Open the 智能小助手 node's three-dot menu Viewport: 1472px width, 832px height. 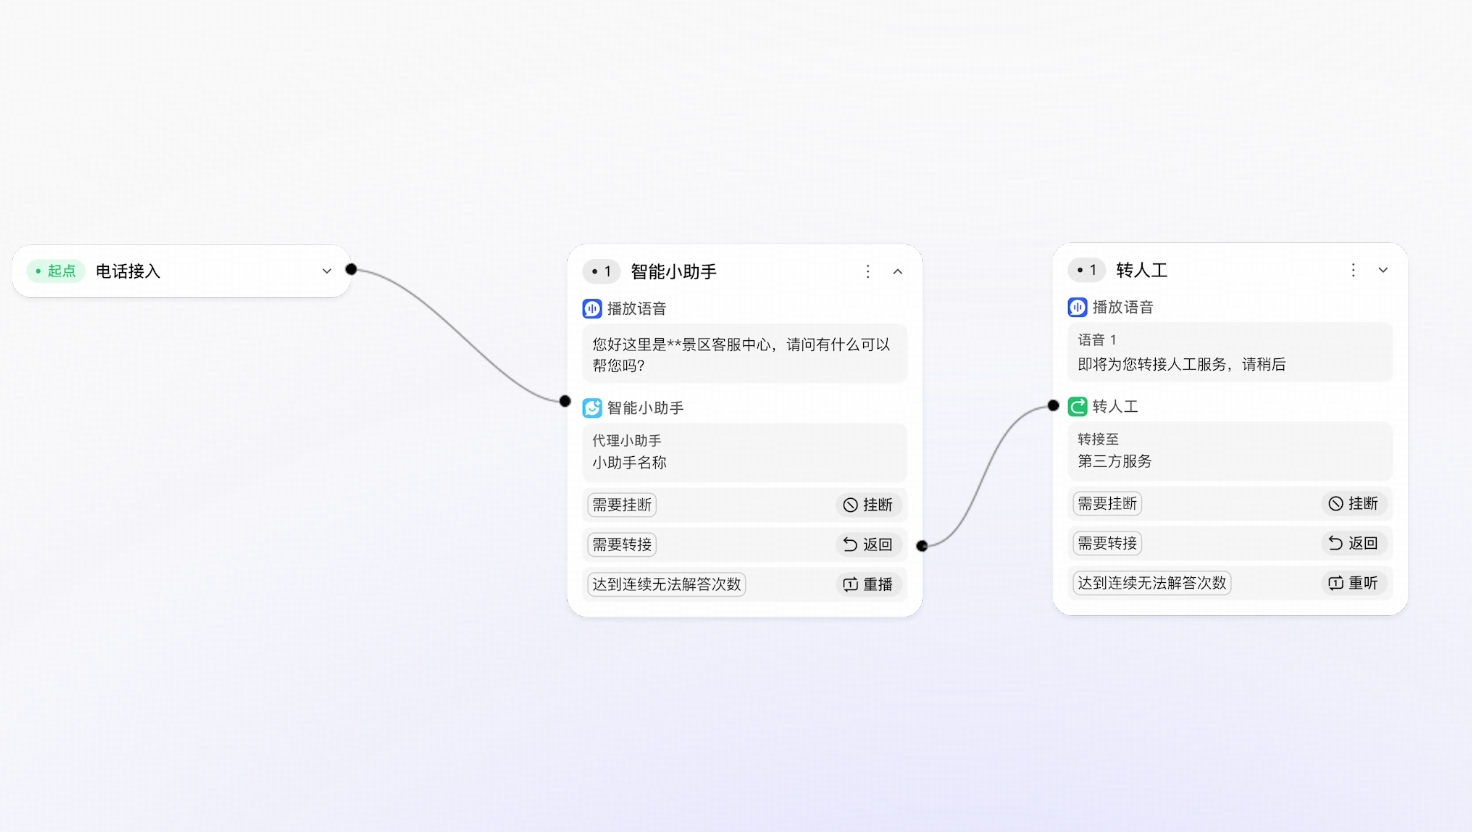tap(868, 271)
